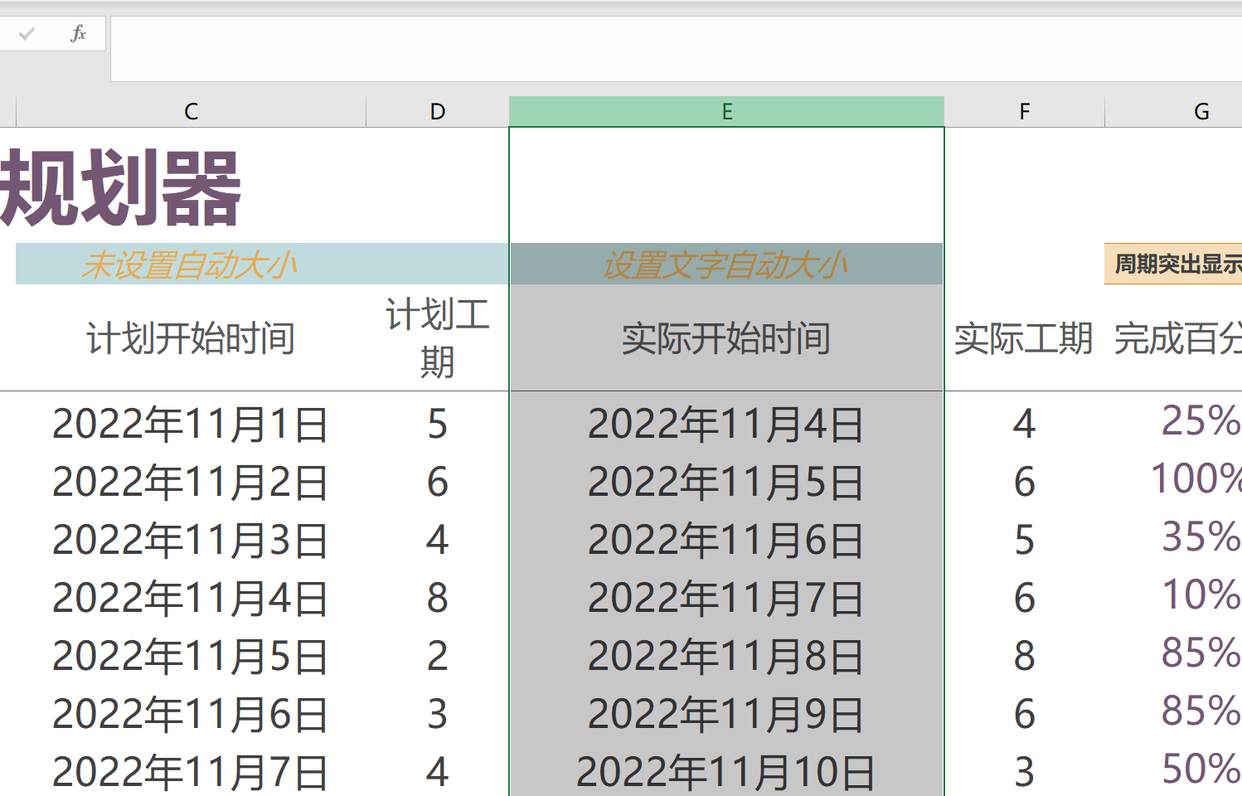This screenshot has width=1242, height=796.
Task: Select column E header
Action: coord(727,112)
